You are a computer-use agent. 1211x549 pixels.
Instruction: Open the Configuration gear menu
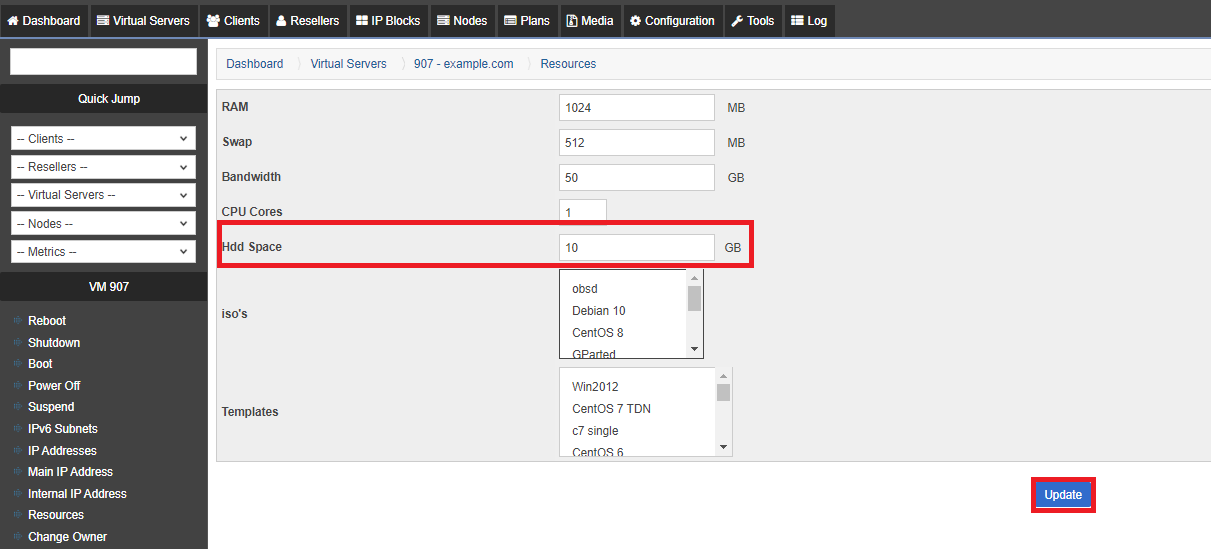672,20
